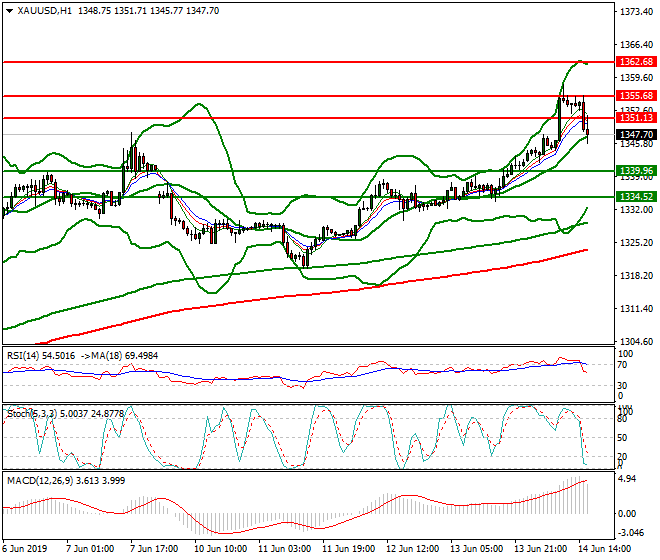Click the 12 Jun 12:00 time label
The height and width of the screenshot is (560, 660).
412,549
